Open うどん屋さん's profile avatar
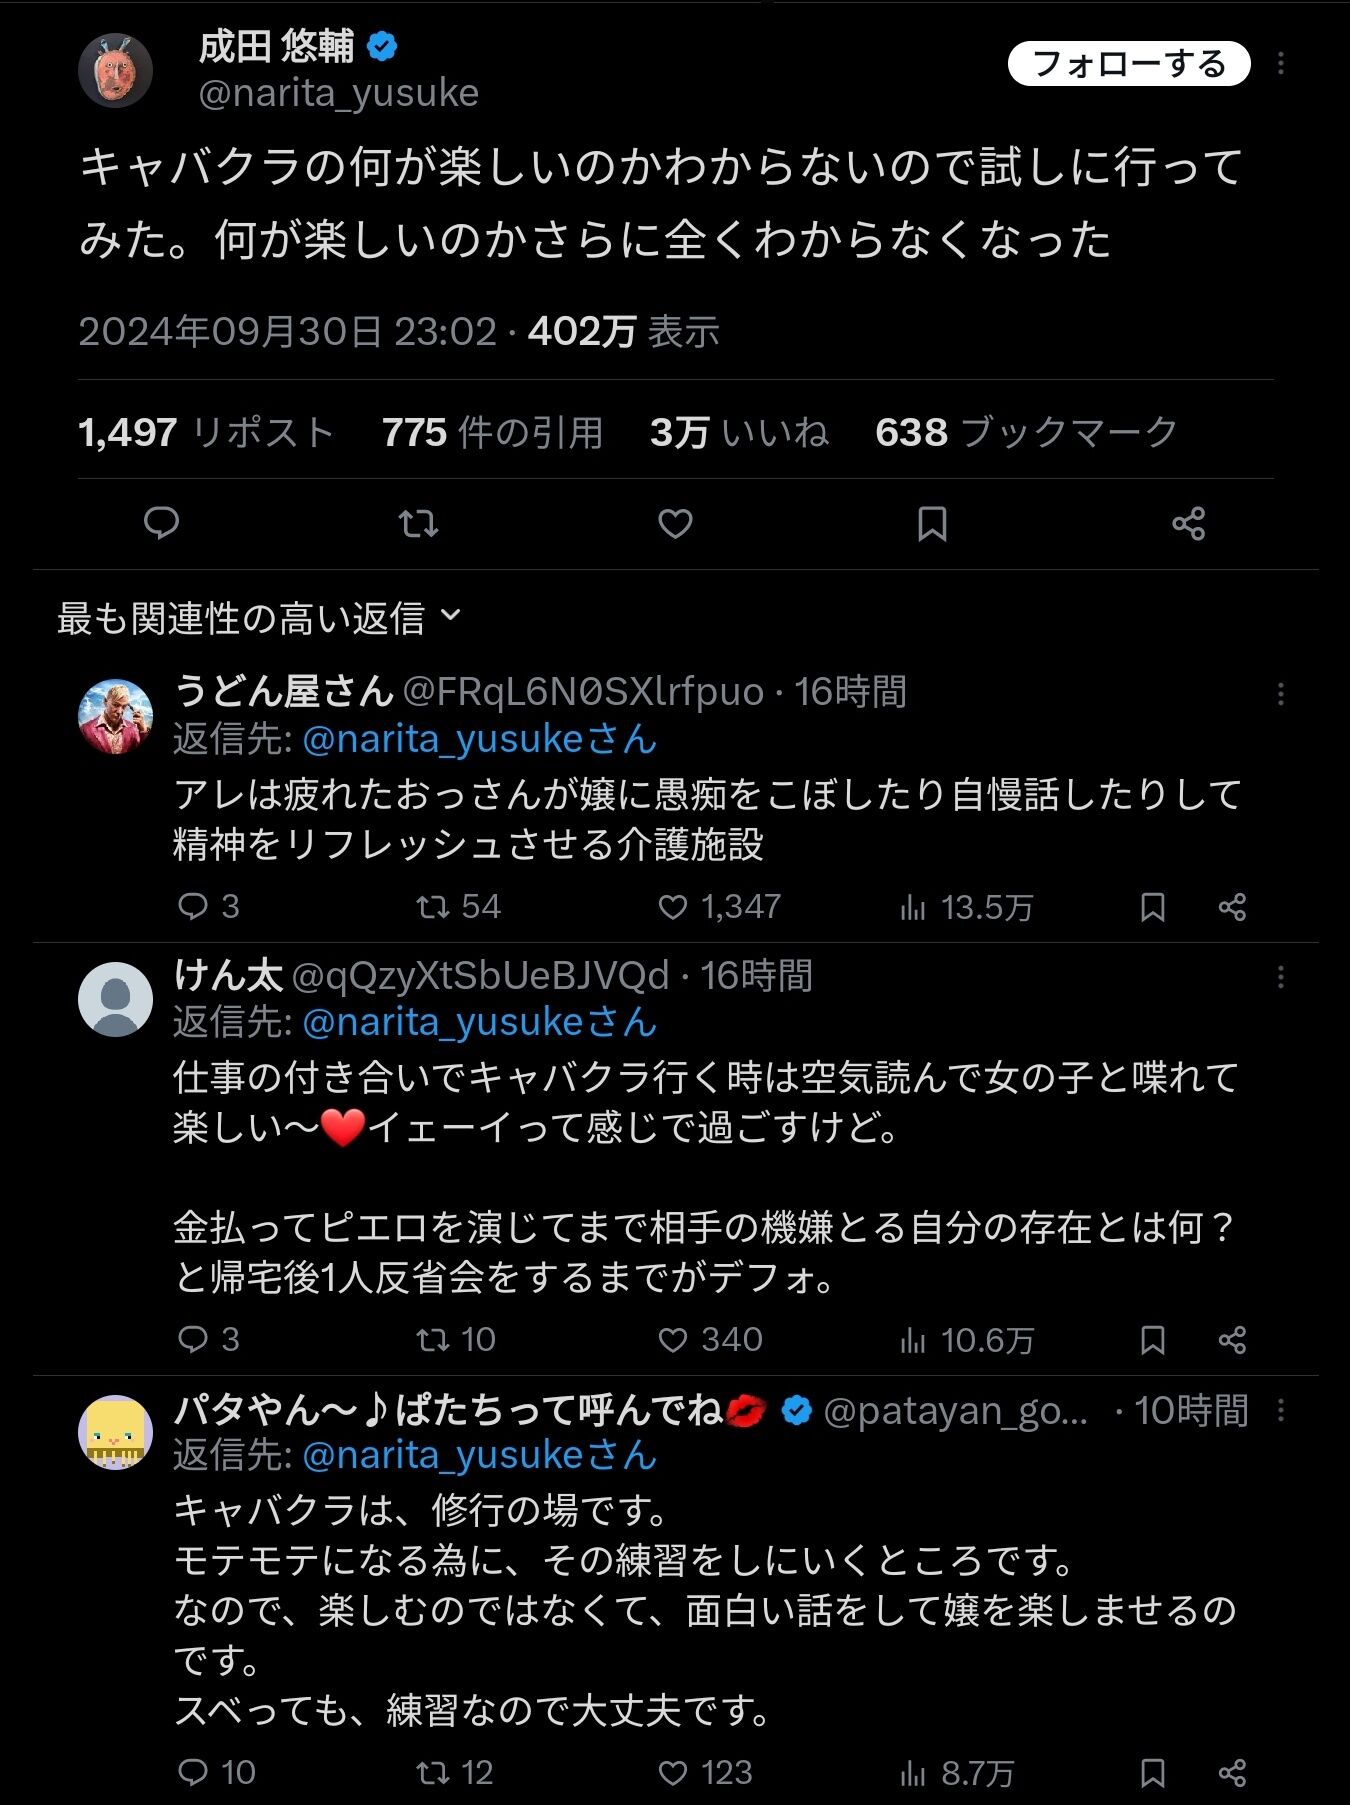 [x=115, y=716]
